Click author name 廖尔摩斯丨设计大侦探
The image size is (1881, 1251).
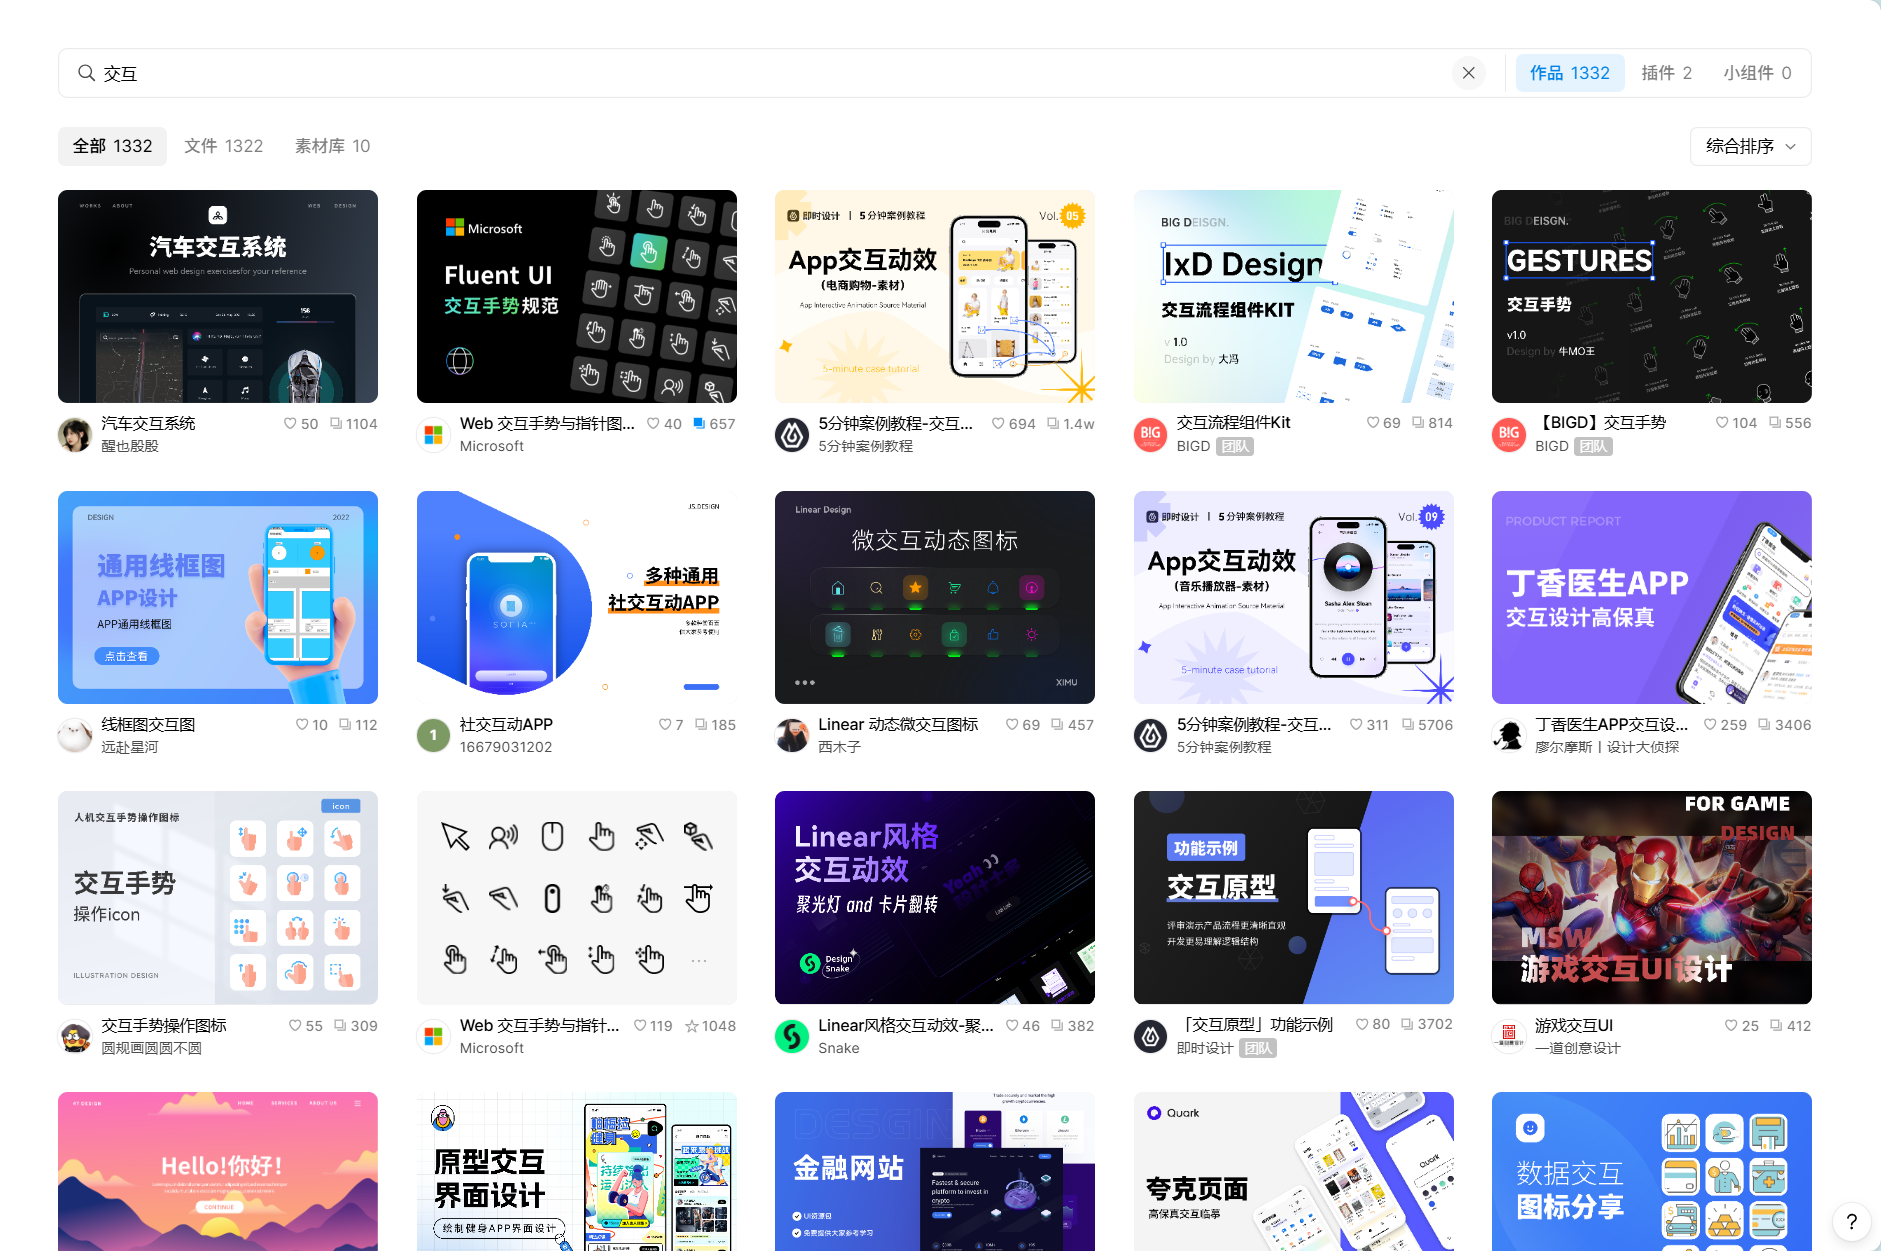(1607, 747)
